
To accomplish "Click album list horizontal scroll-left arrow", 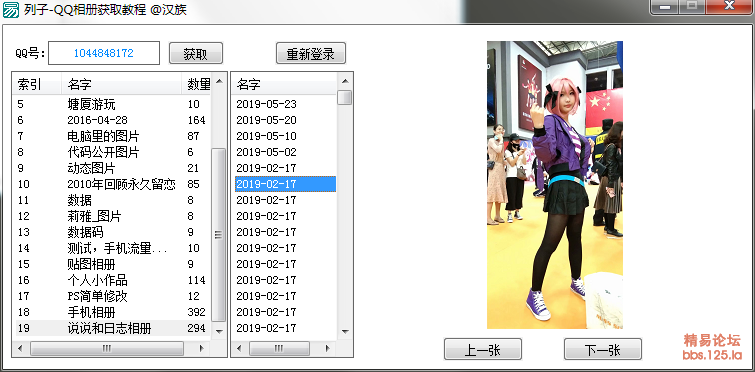I will [x=20, y=348].
